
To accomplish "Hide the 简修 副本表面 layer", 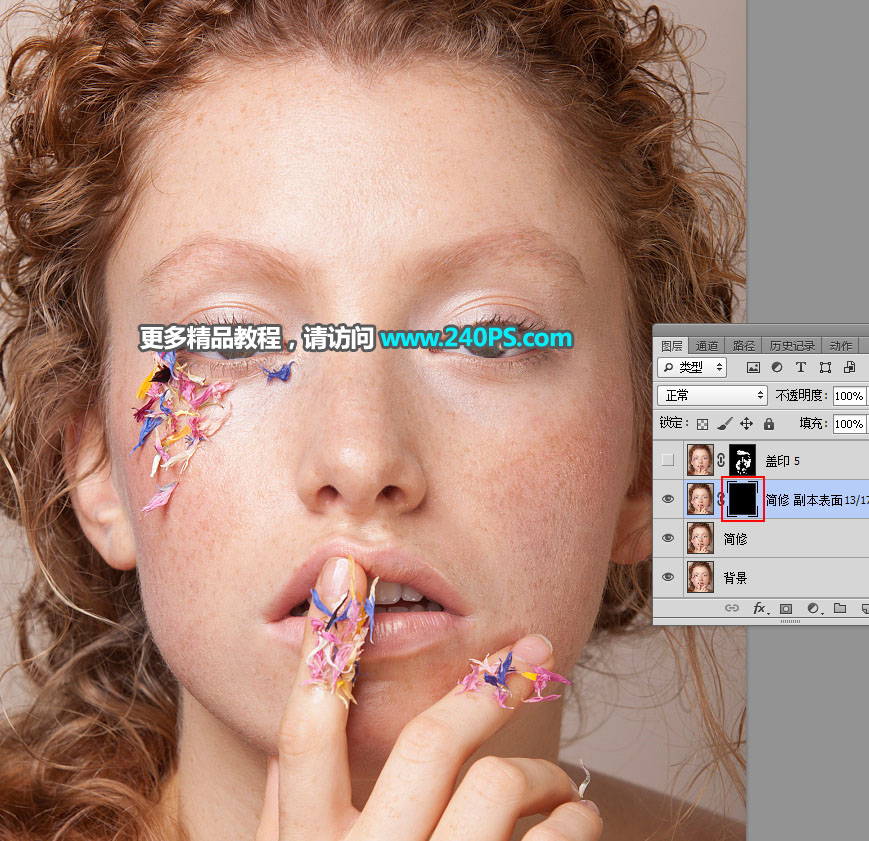I will [668, 499].
